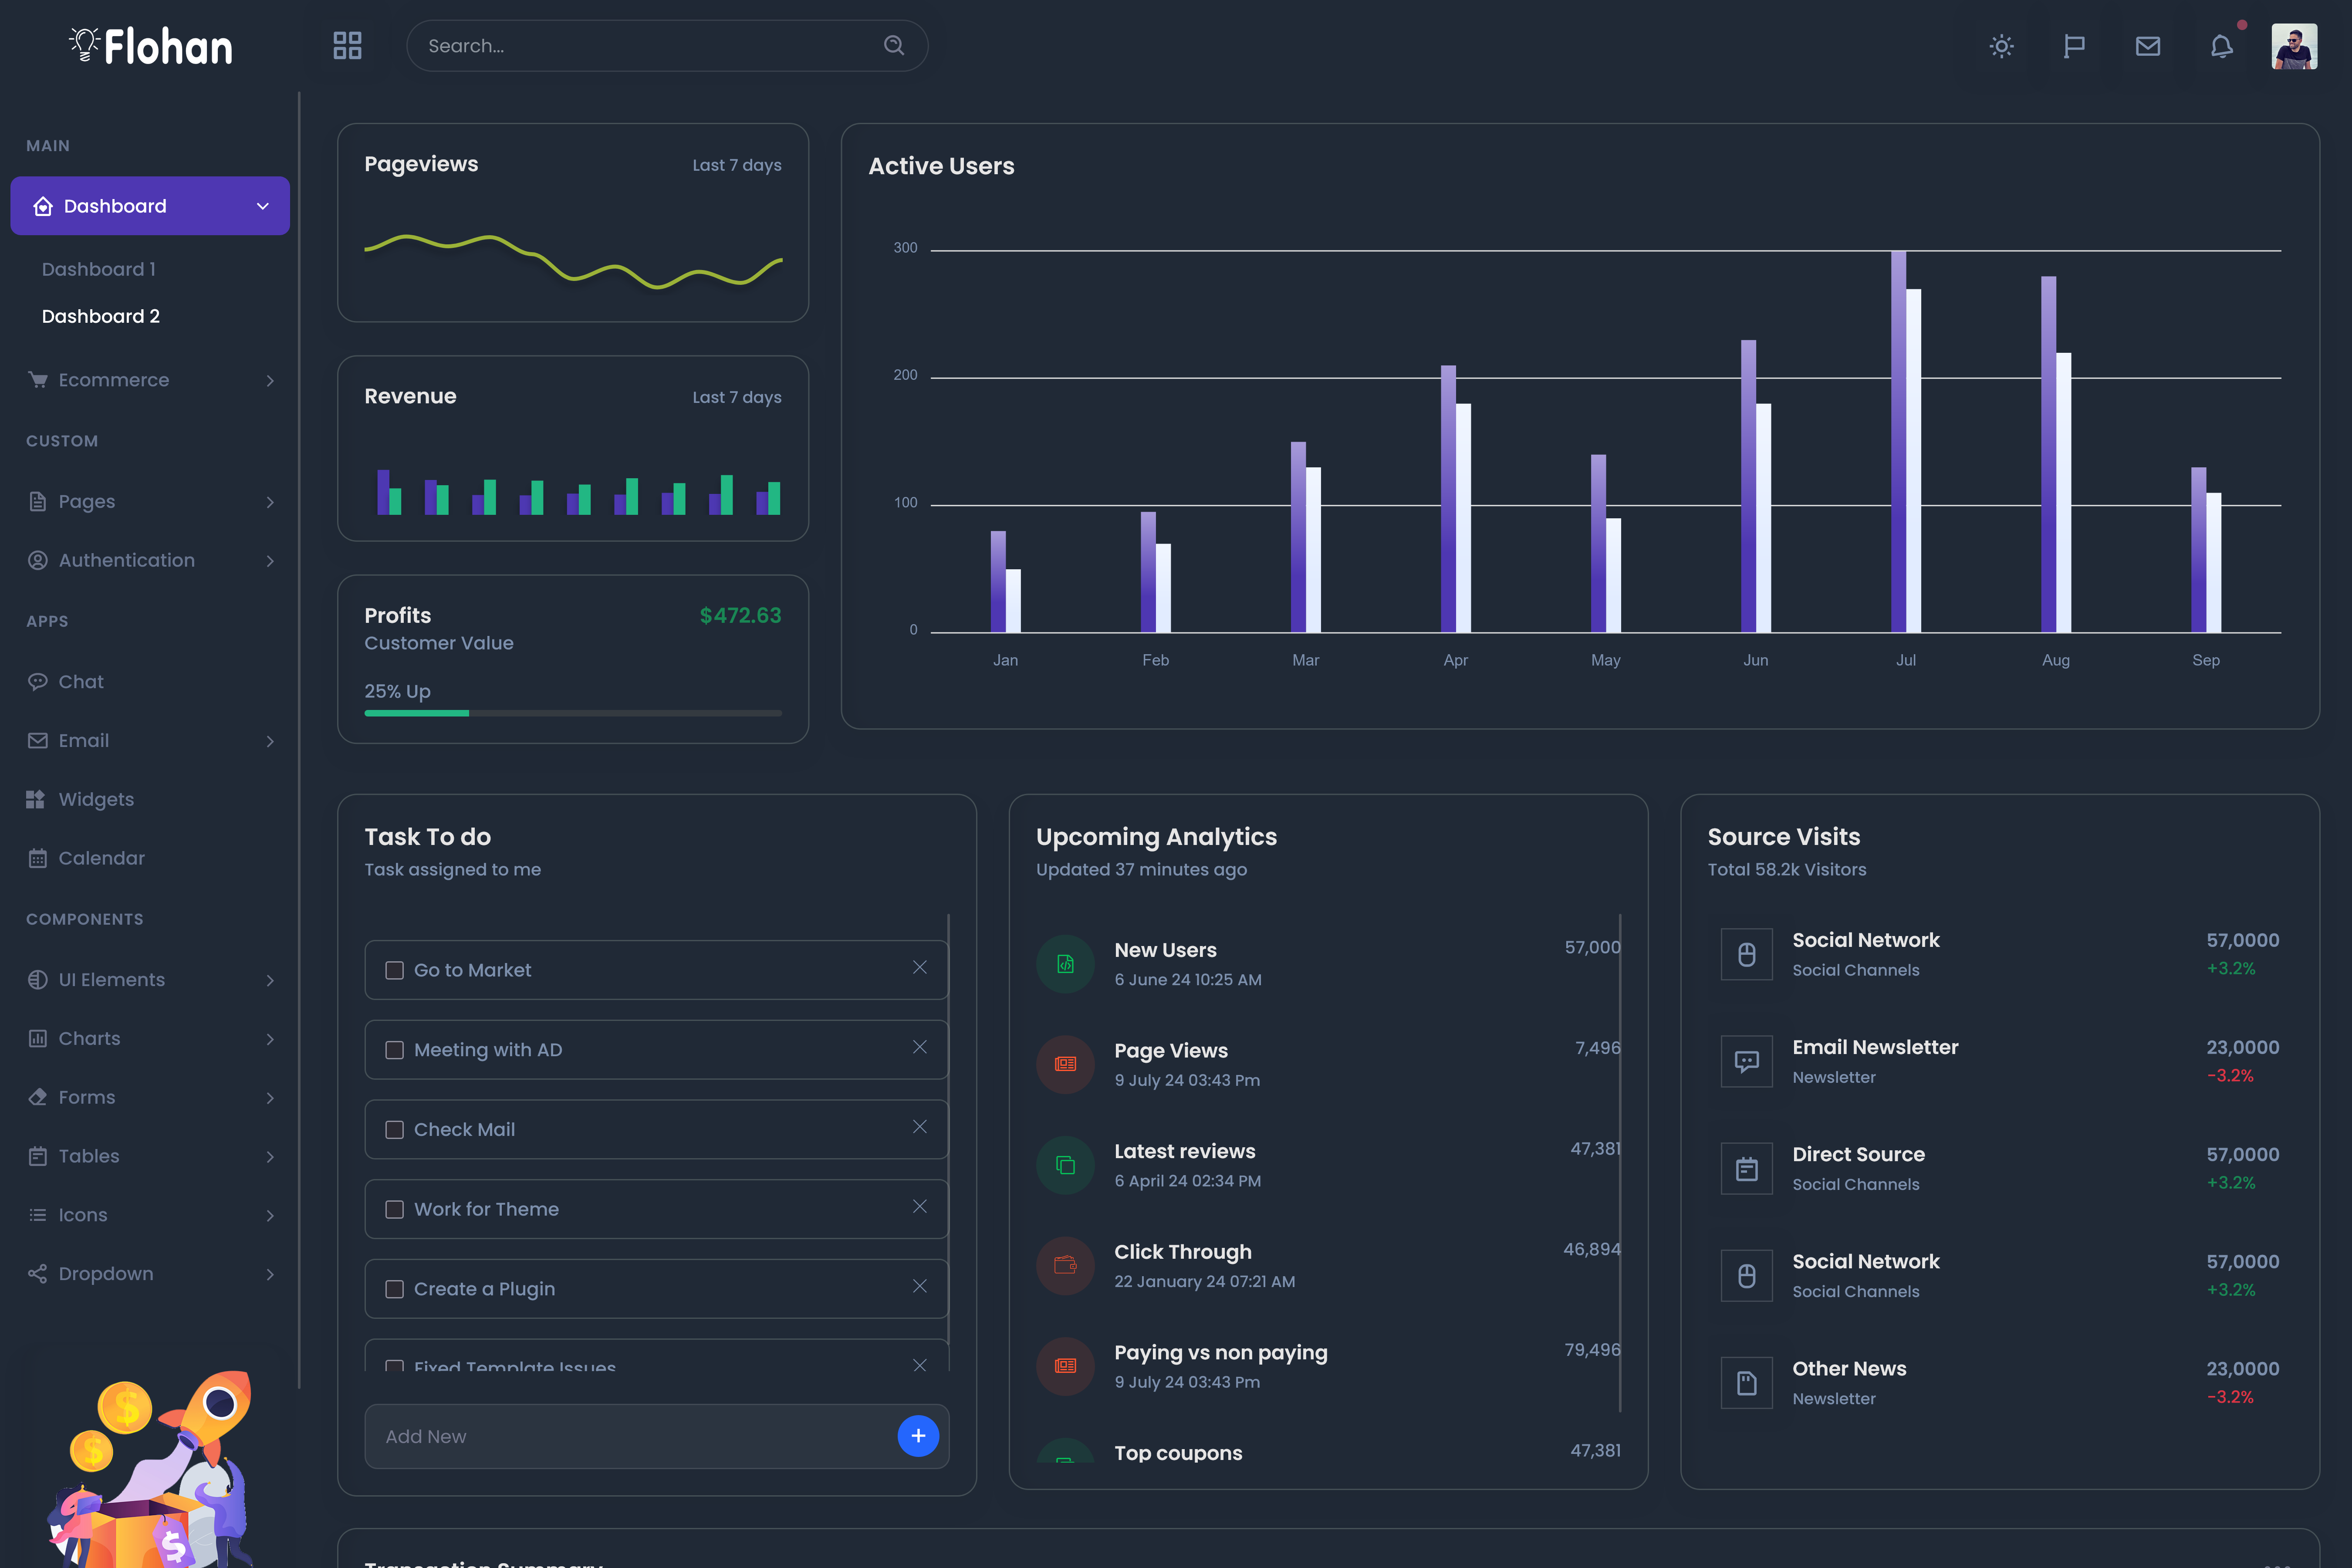Click the Profits progress bar
Screen dimensions: 2352x1568
[x=573, y=713]
